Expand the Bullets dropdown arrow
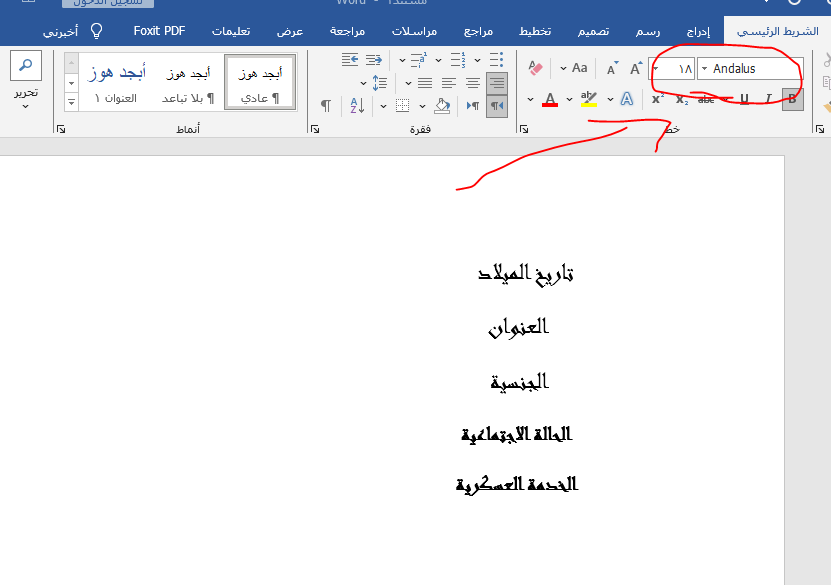 478,60
